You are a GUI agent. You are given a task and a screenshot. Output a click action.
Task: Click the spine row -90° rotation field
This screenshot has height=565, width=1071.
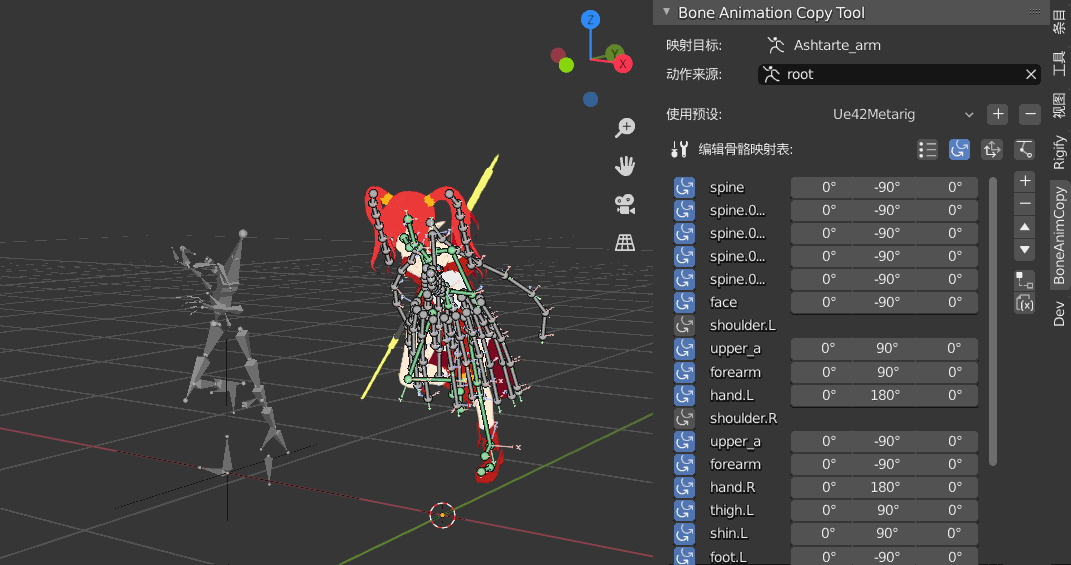[886, 188]
